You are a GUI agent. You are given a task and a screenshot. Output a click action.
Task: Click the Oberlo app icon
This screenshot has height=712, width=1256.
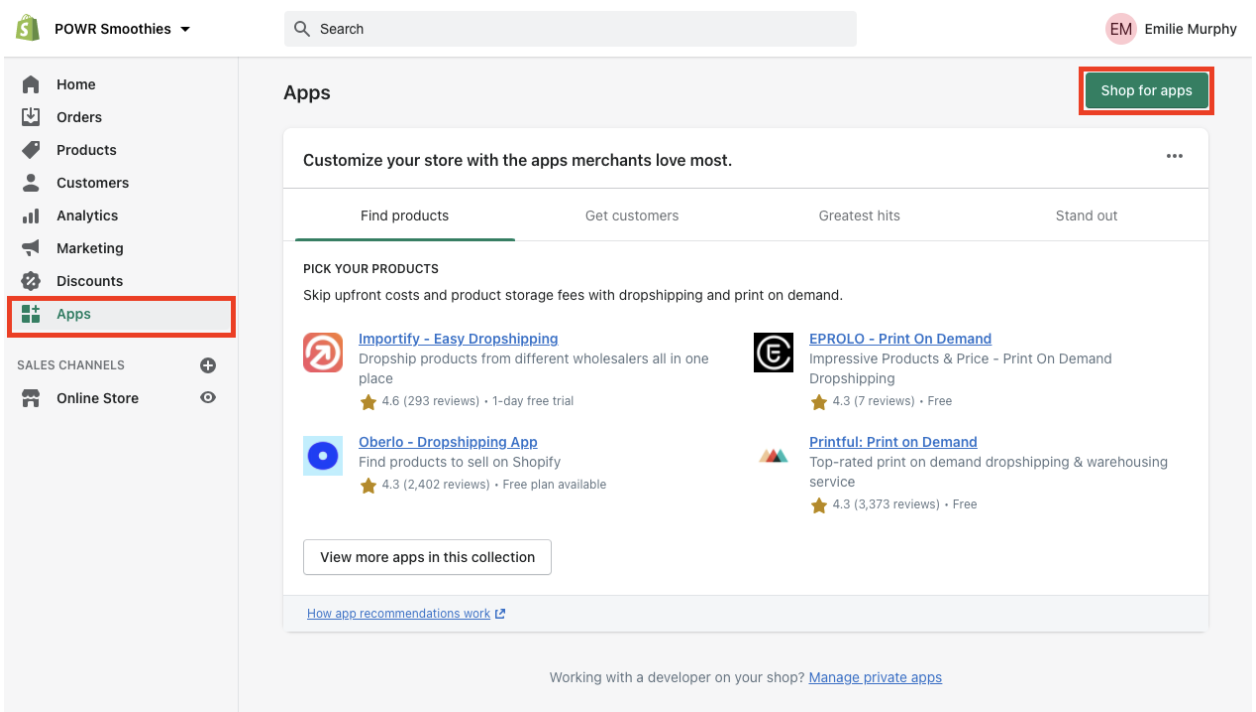(x=323, y=456)
